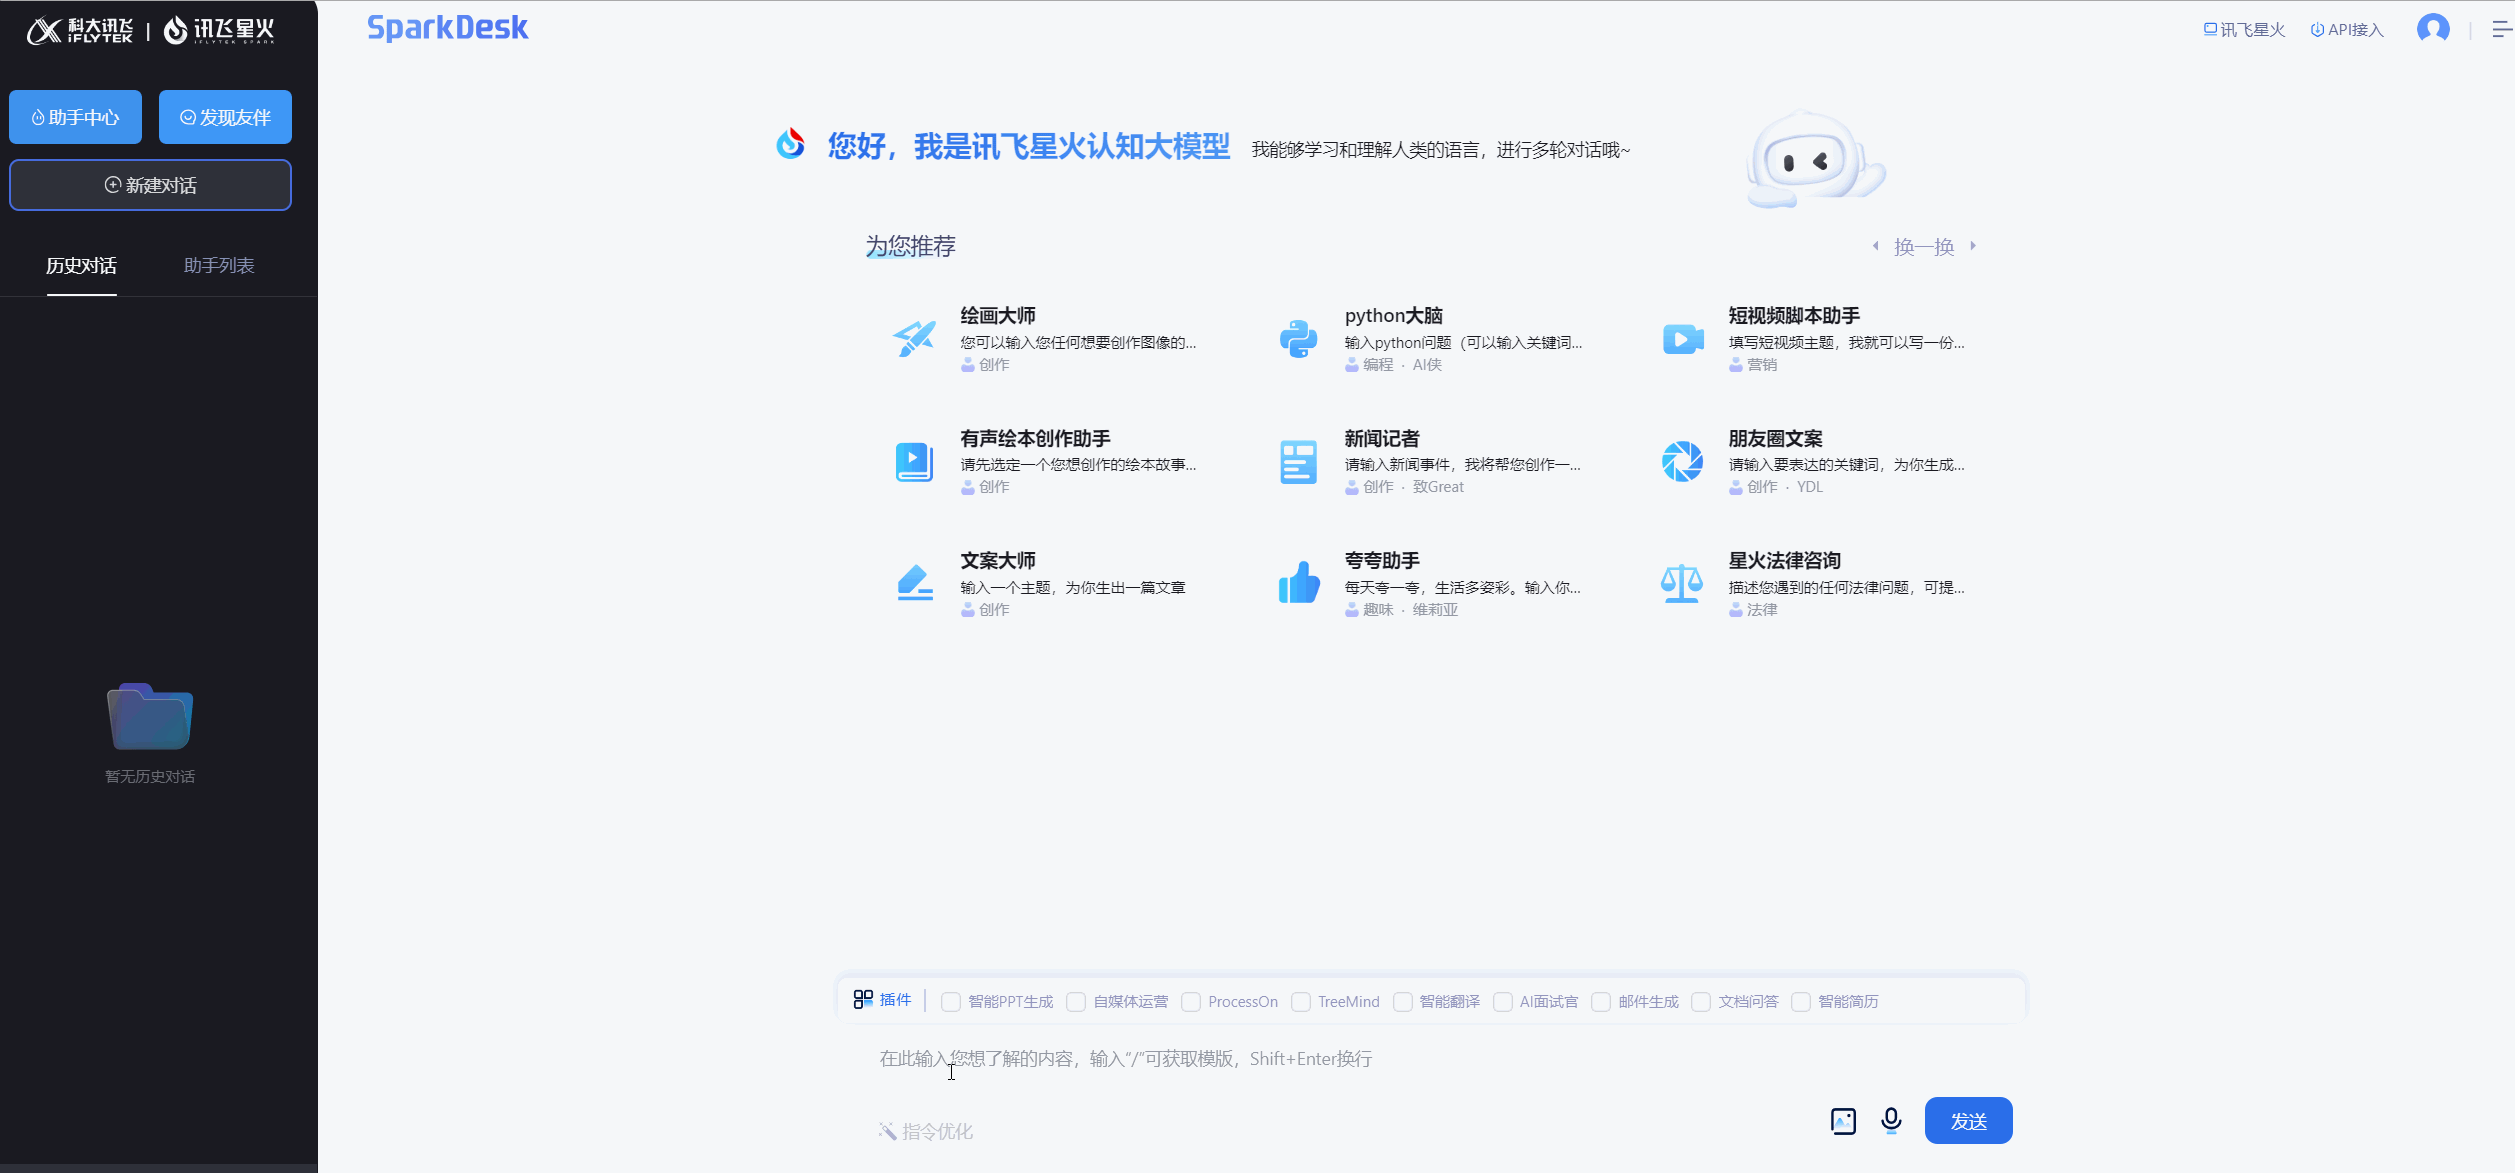Click the 有声绘本创作助手 book icon
The width and height of the screenshot is (2515, 1173).
pos(914,462)
